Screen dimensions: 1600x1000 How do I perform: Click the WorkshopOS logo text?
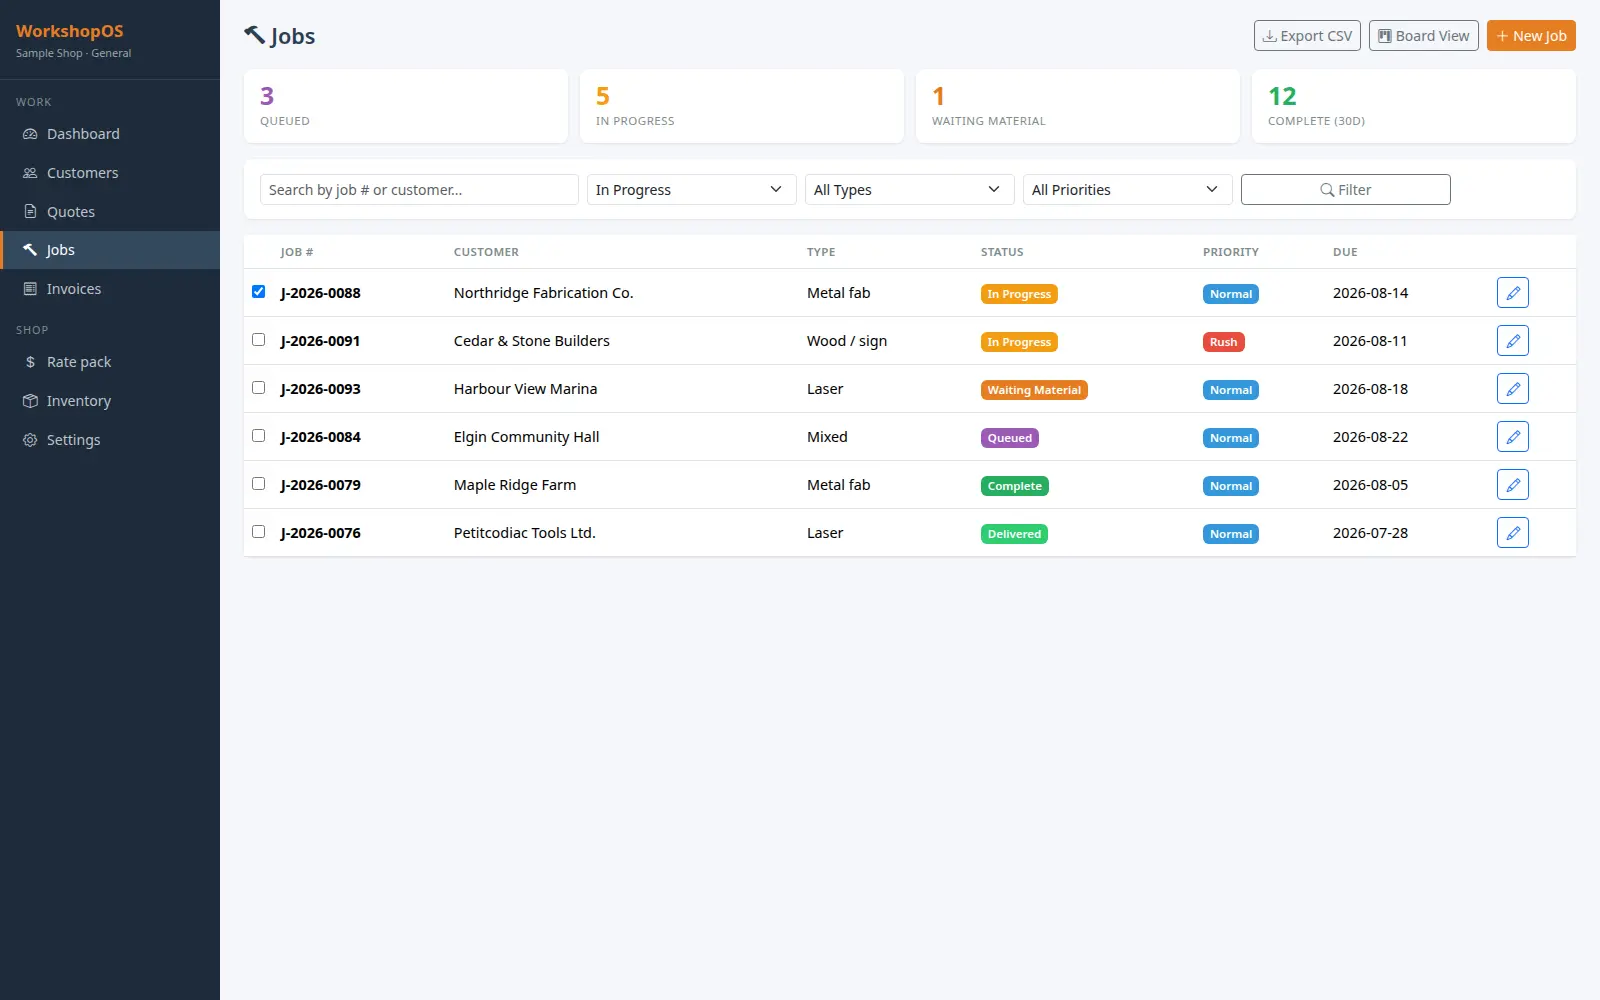(70, 31)
